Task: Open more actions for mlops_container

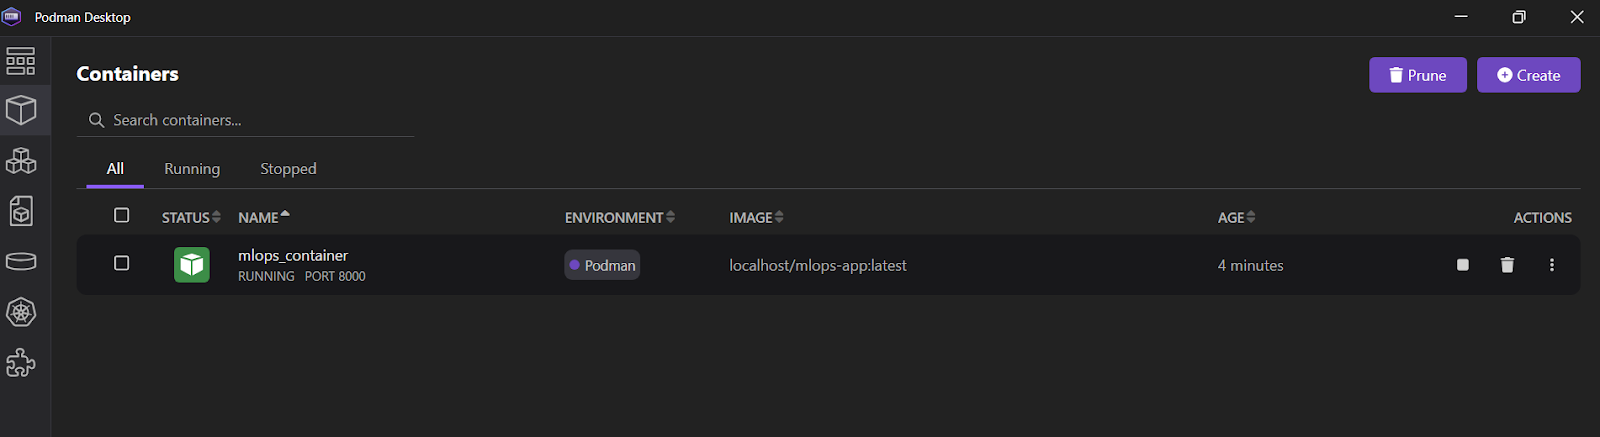Action: (x=1552, y=265)
